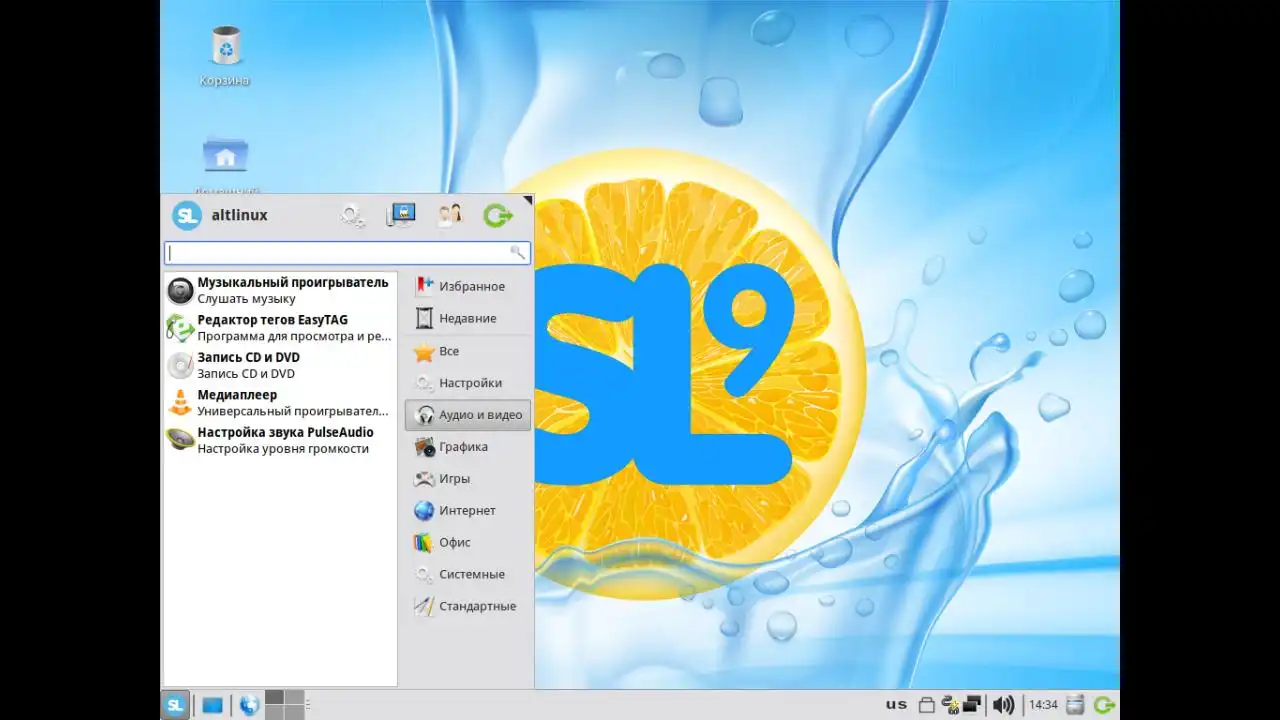Image resolution: width=1280 pixels, height=720 pixels.
Task: Launch the Медиаплеер VLC app
Action: tap(279, 403)
